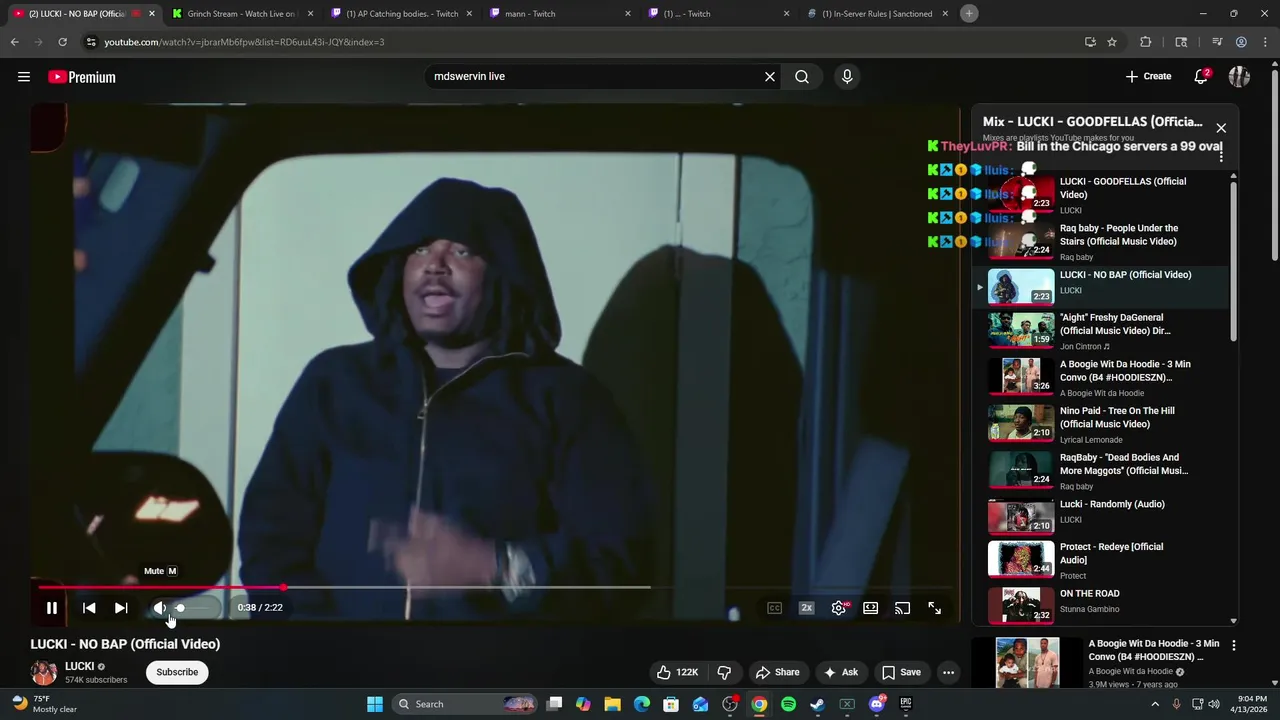Bookmark this page with the star
This screenshot has width=1280, height=720.
point(1112,42)
